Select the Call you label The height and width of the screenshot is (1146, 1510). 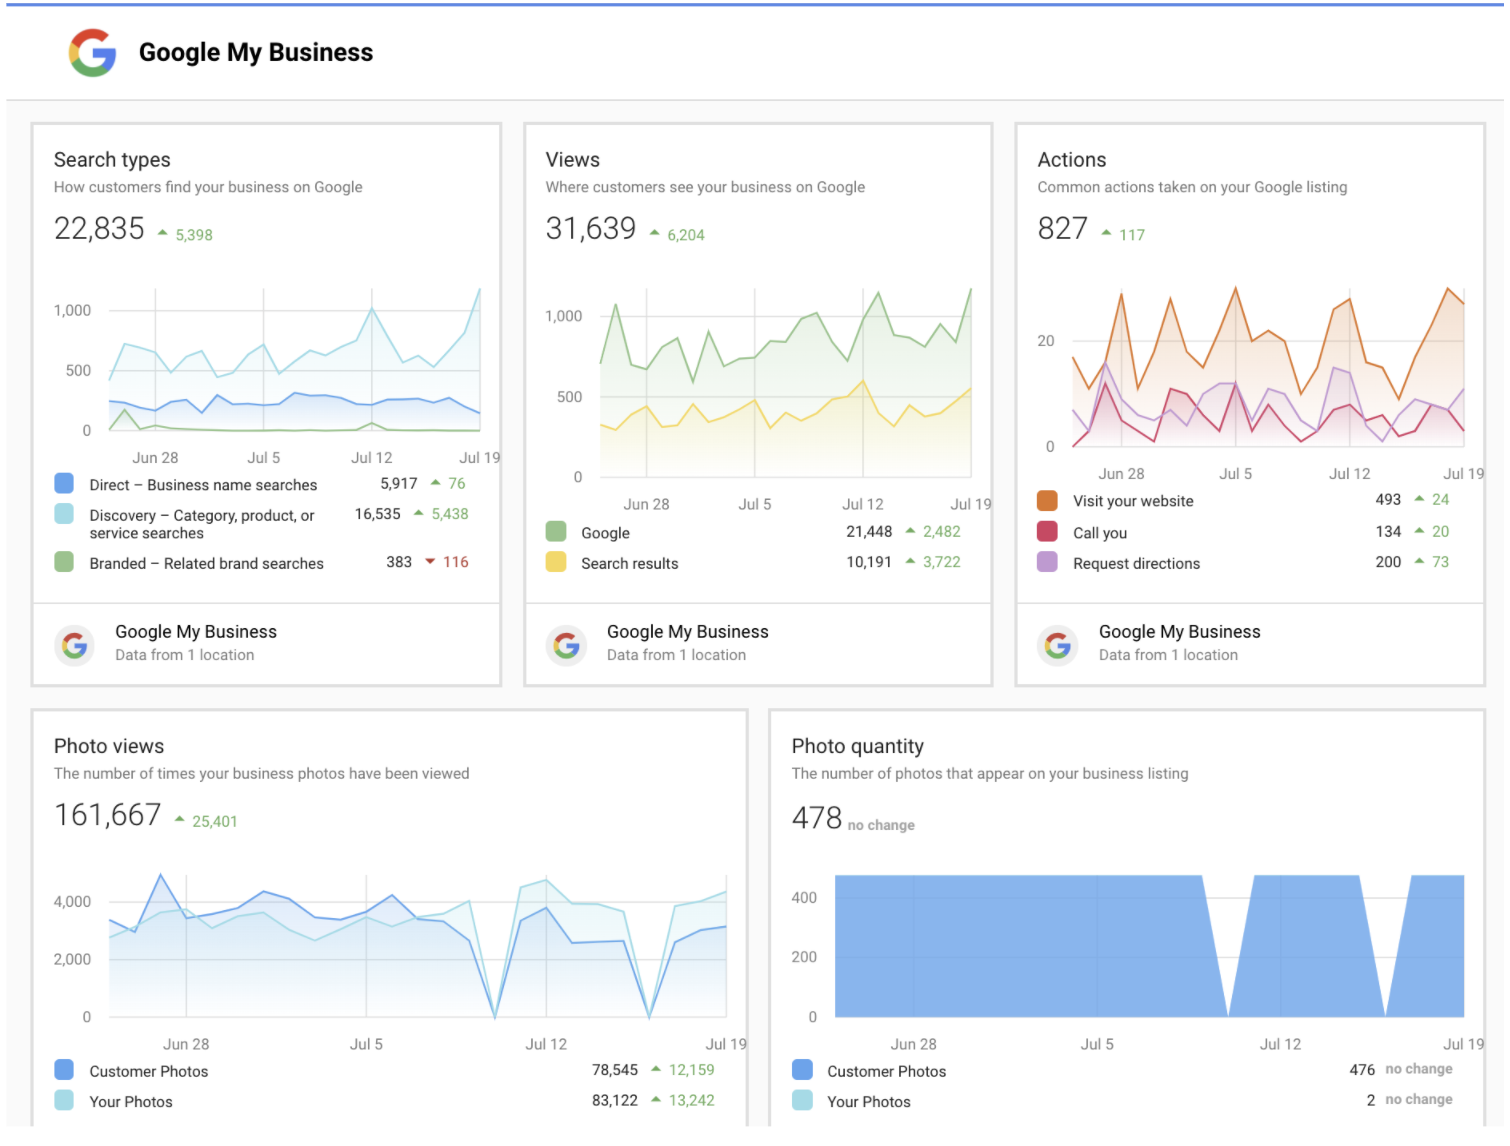[x=1100, y=534]
